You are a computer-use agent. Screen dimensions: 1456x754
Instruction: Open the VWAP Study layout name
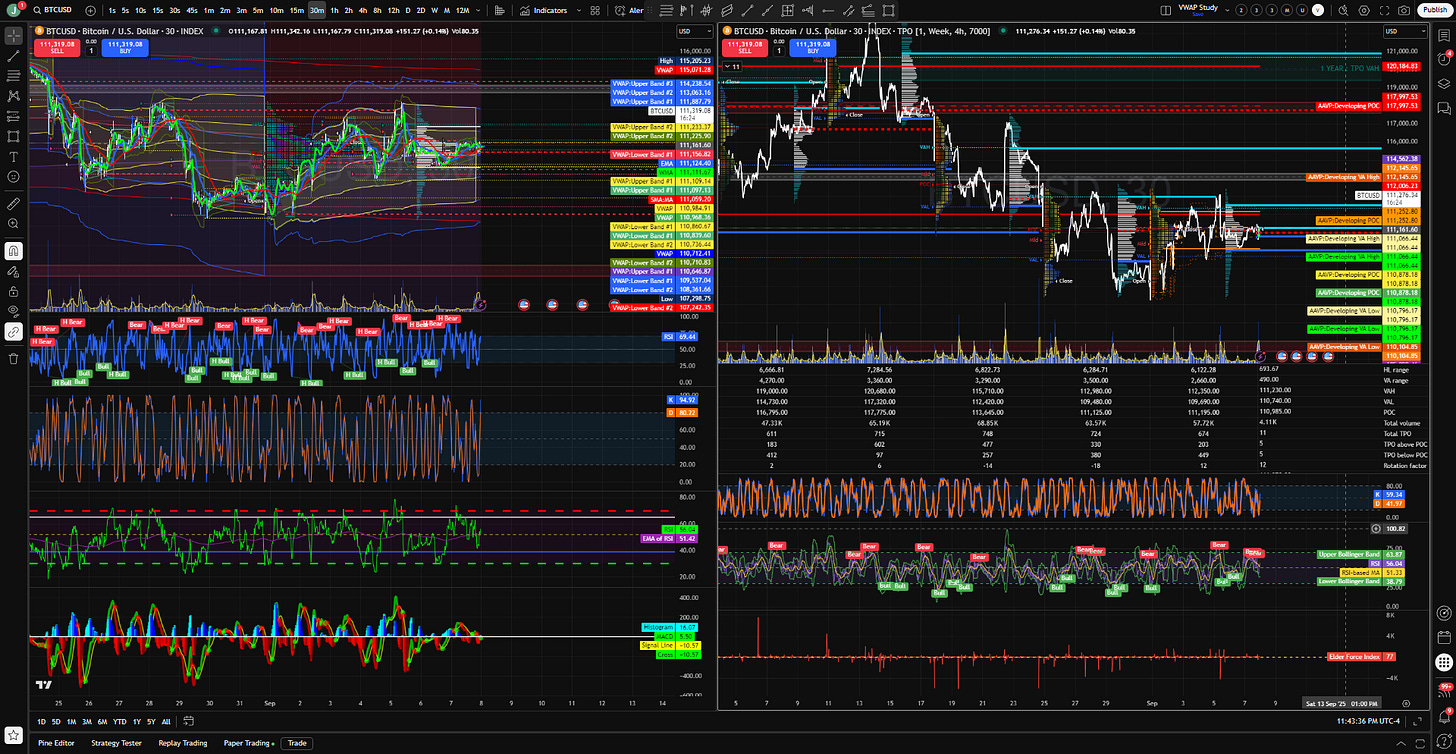[1198, 10]
